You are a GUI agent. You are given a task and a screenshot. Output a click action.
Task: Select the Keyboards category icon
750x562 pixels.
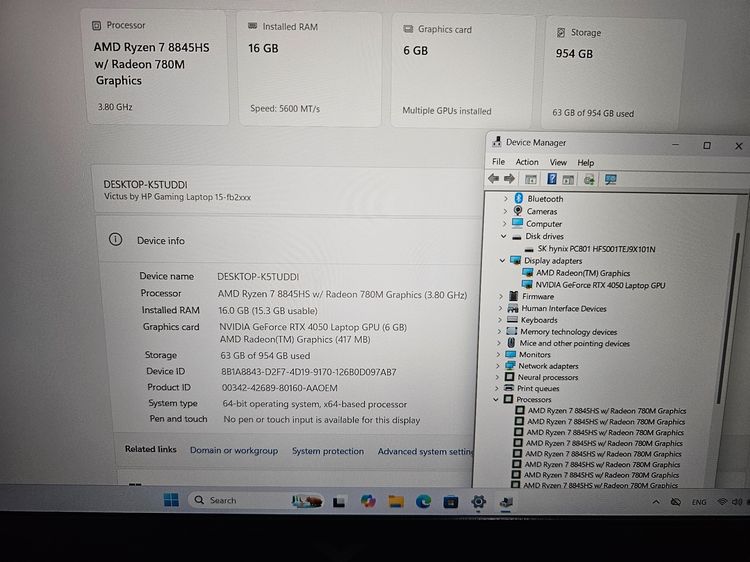pos(512,320)
